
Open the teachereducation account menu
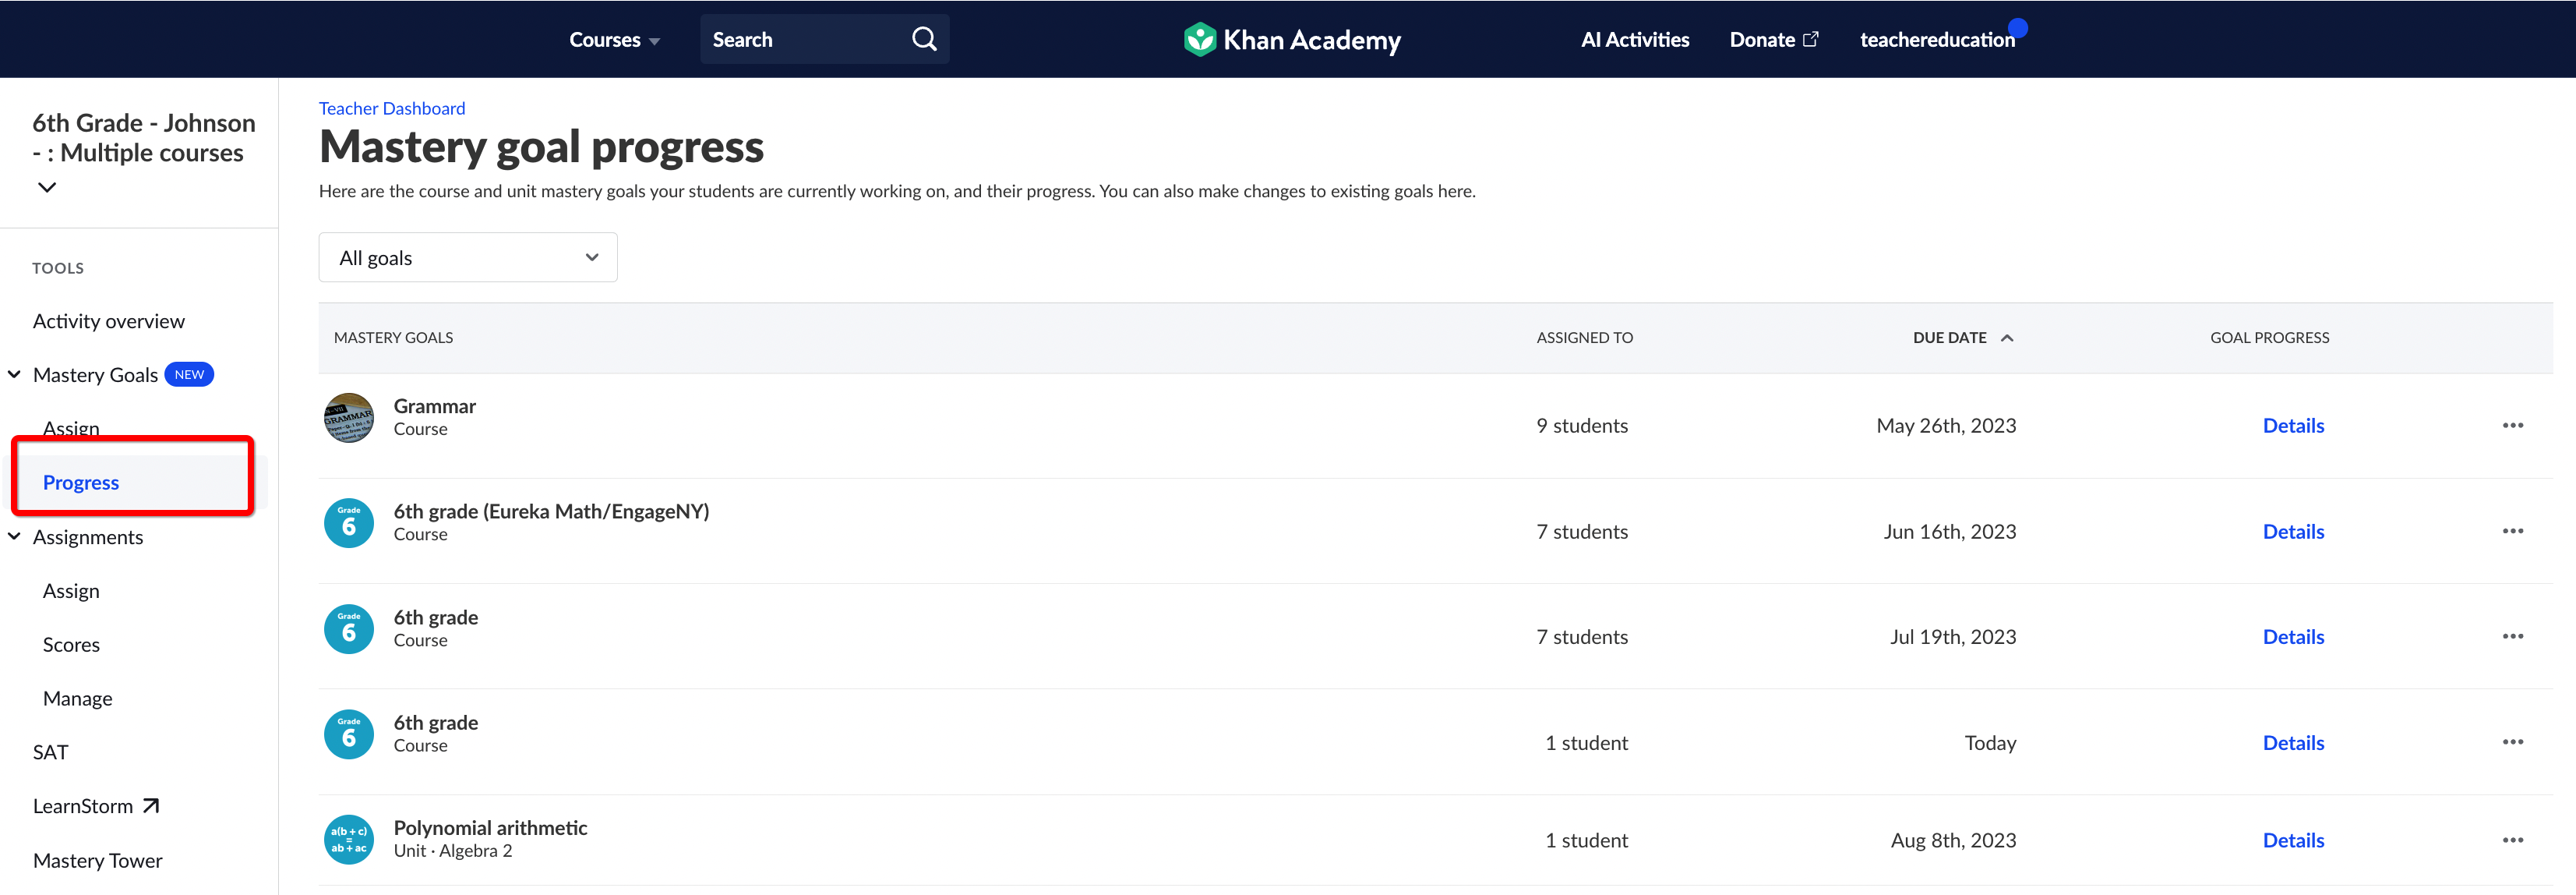(1936, 40)
